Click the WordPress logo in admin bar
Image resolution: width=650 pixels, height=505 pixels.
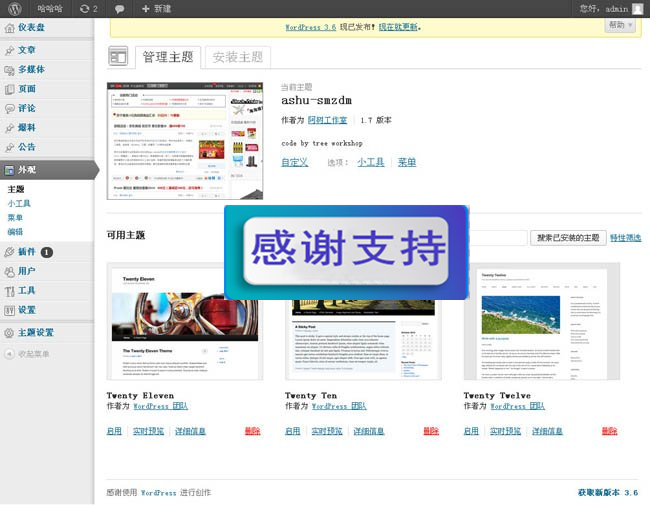click(x=15, y=9)
